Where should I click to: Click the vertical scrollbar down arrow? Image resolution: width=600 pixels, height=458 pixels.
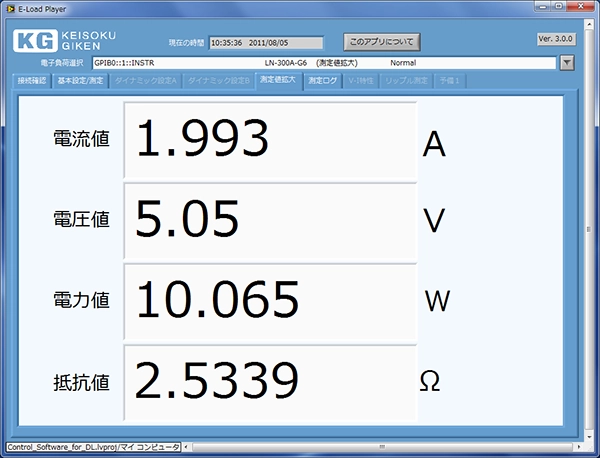589,437
